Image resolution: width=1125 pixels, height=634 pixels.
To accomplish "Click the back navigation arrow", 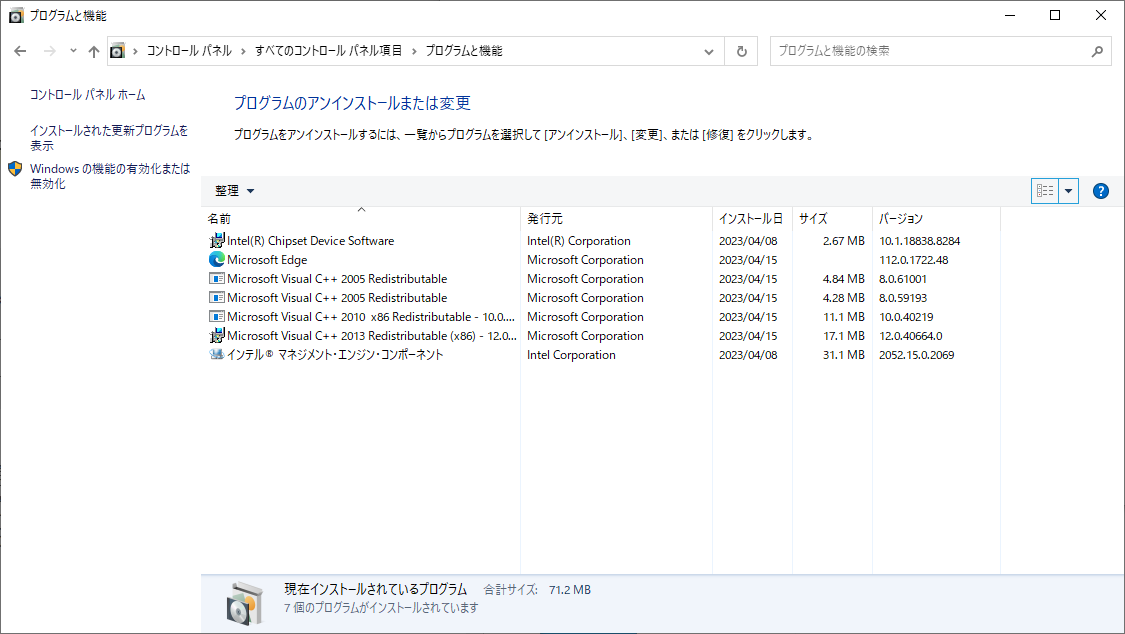I will pyautogui.click(x=20, y=51).
